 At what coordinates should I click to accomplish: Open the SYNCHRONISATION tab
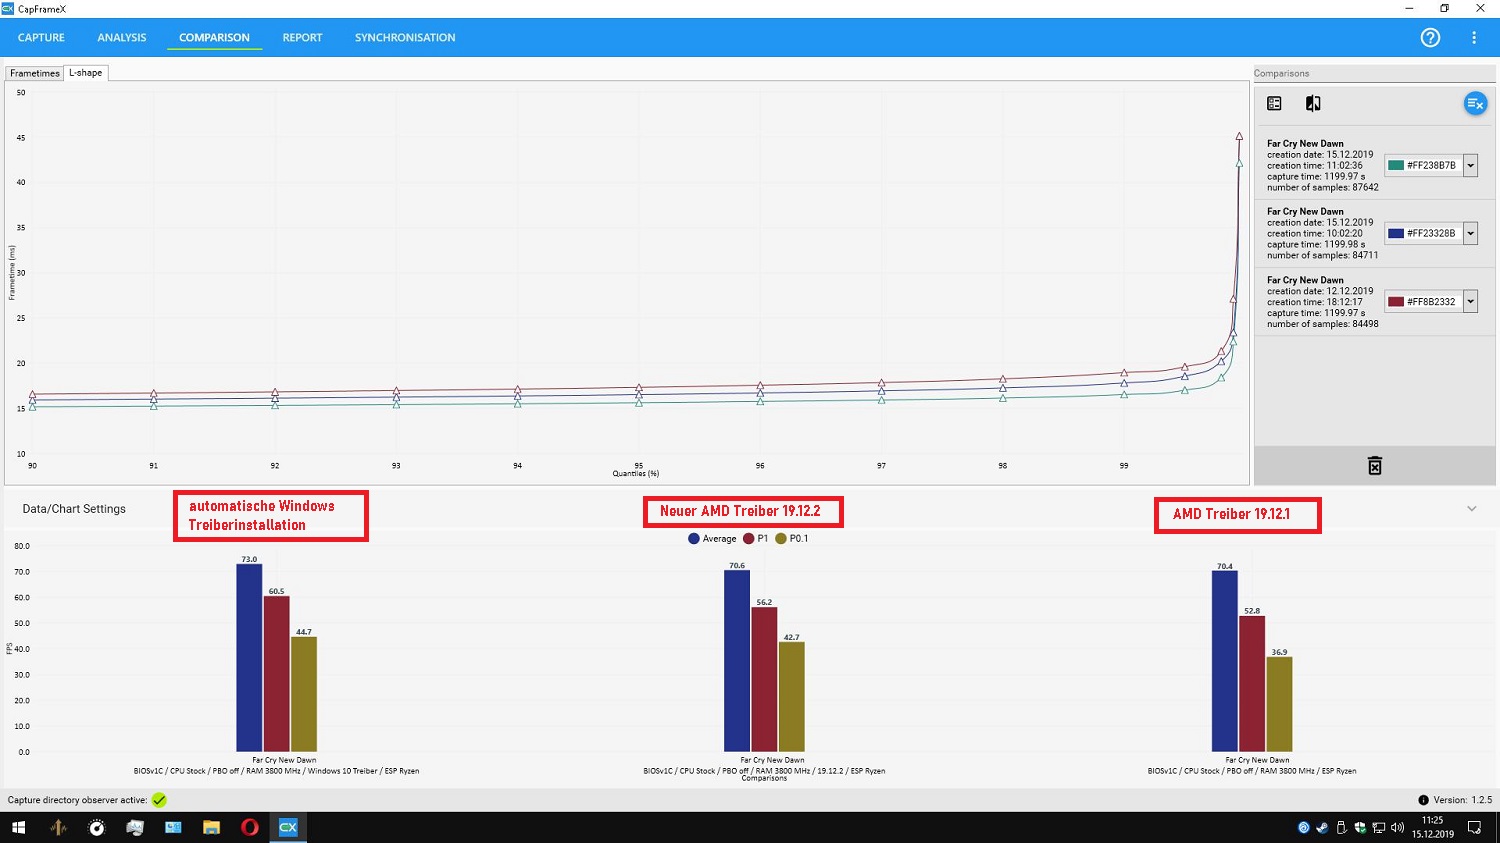point(405,38)
